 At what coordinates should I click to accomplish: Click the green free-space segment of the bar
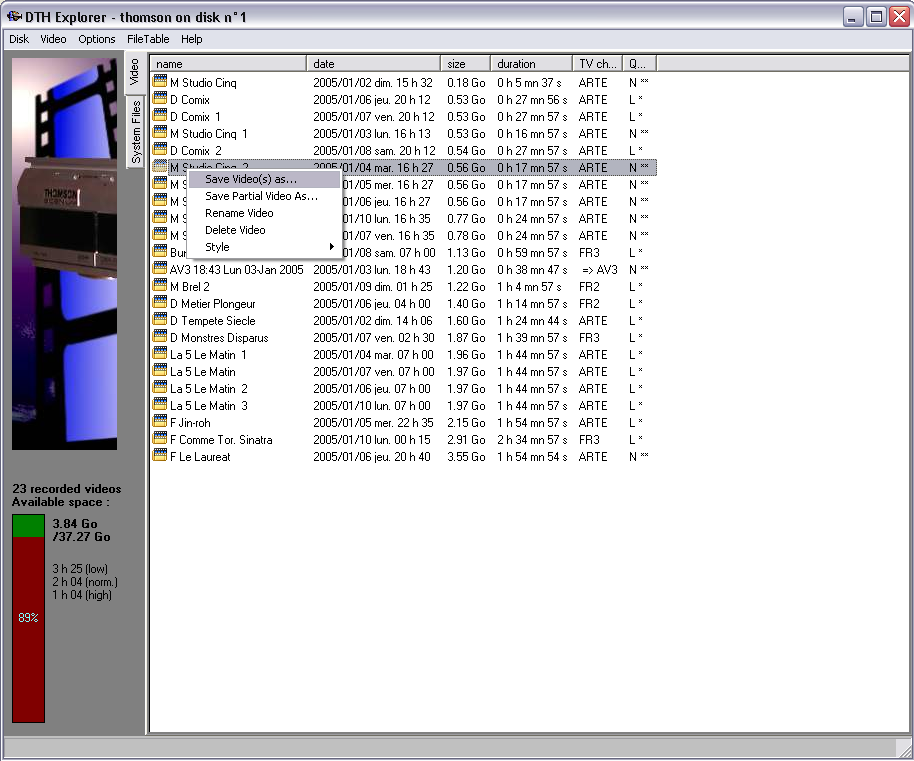coord(29,526)
